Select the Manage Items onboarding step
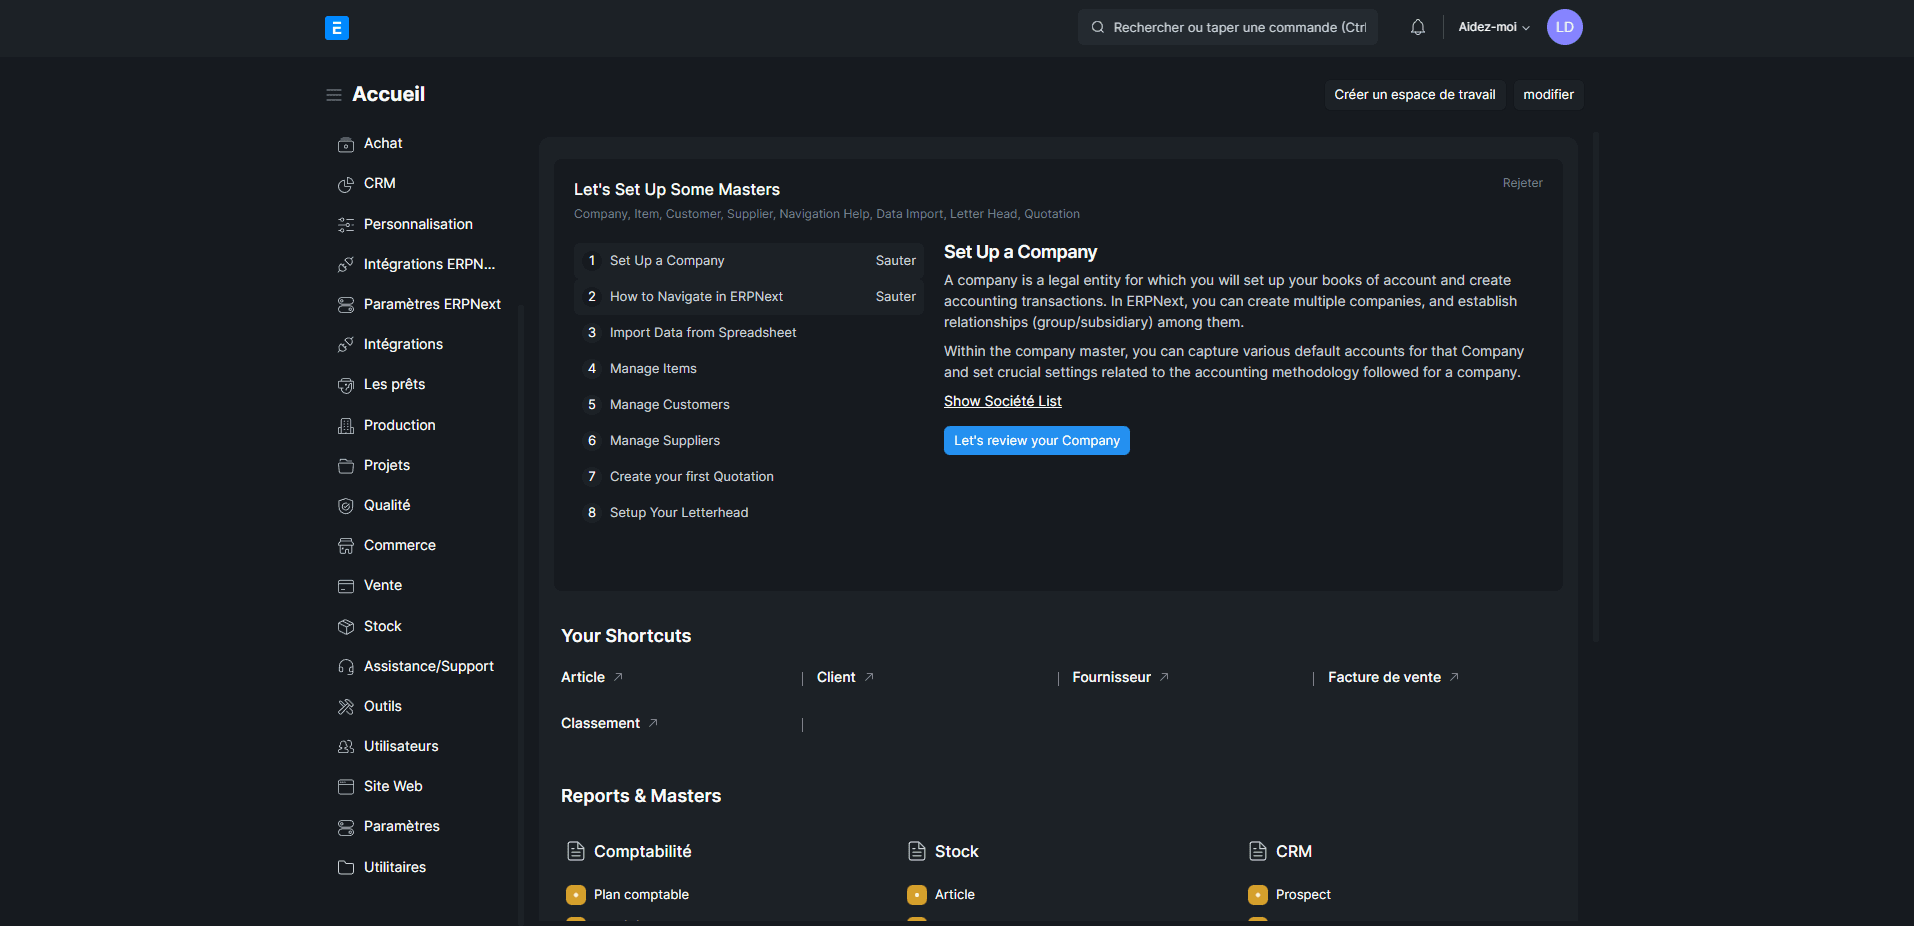The width and height of the screenshot is (1914, 926). click(x=653, y=369)
